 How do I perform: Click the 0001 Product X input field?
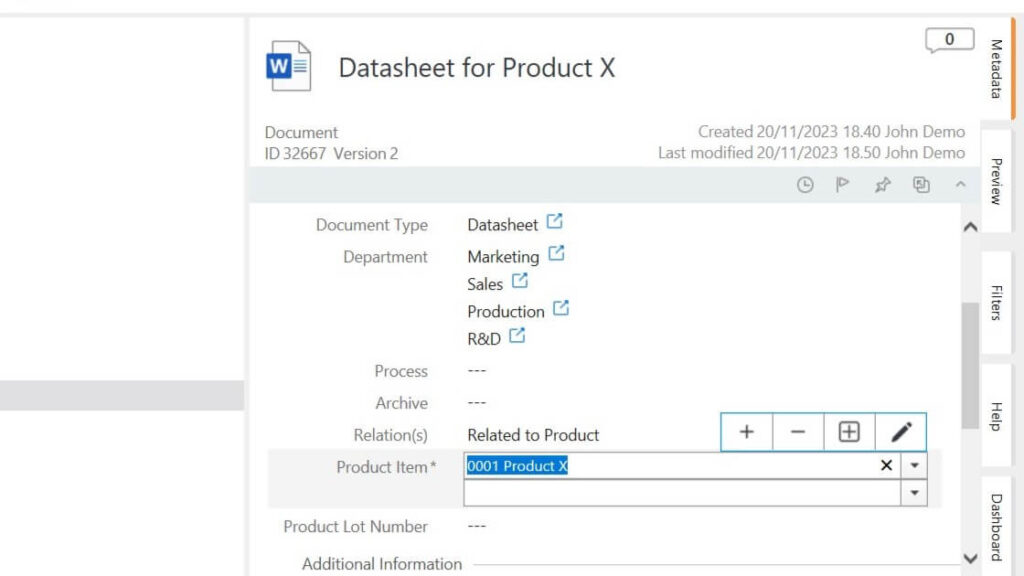(x=682, y=466)
